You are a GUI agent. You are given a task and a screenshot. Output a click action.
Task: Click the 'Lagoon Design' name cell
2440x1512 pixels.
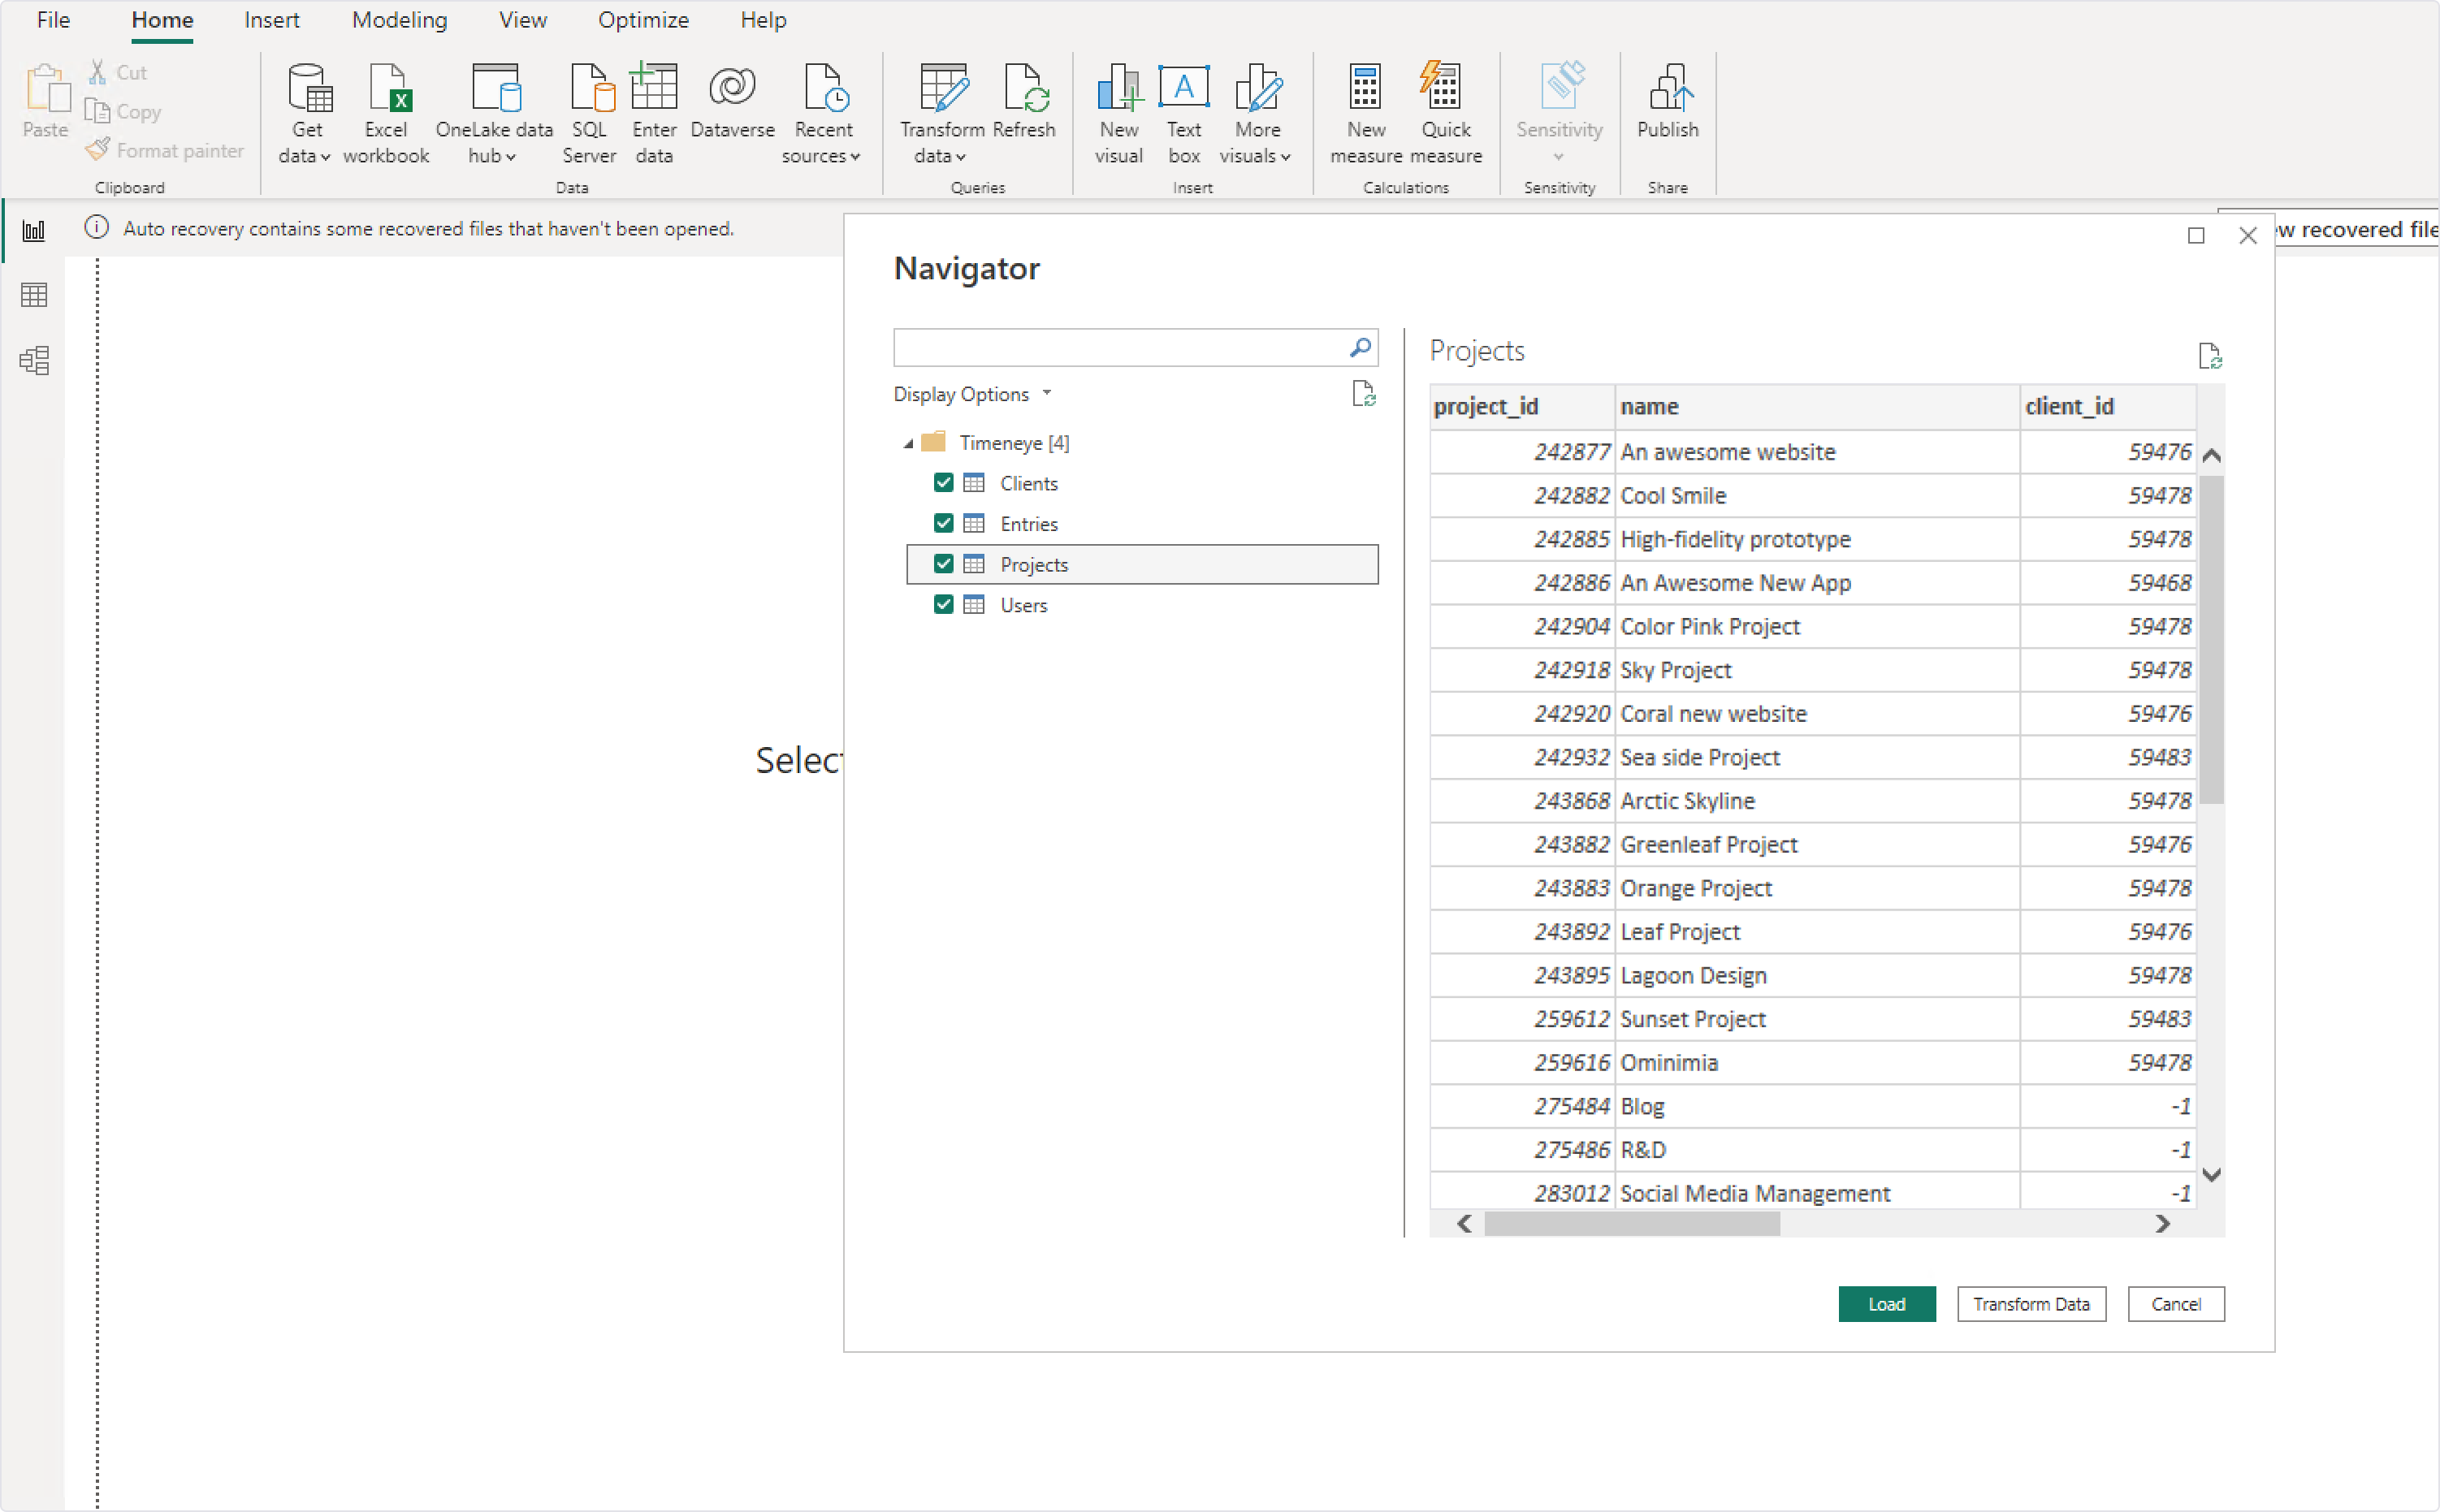1816,975
